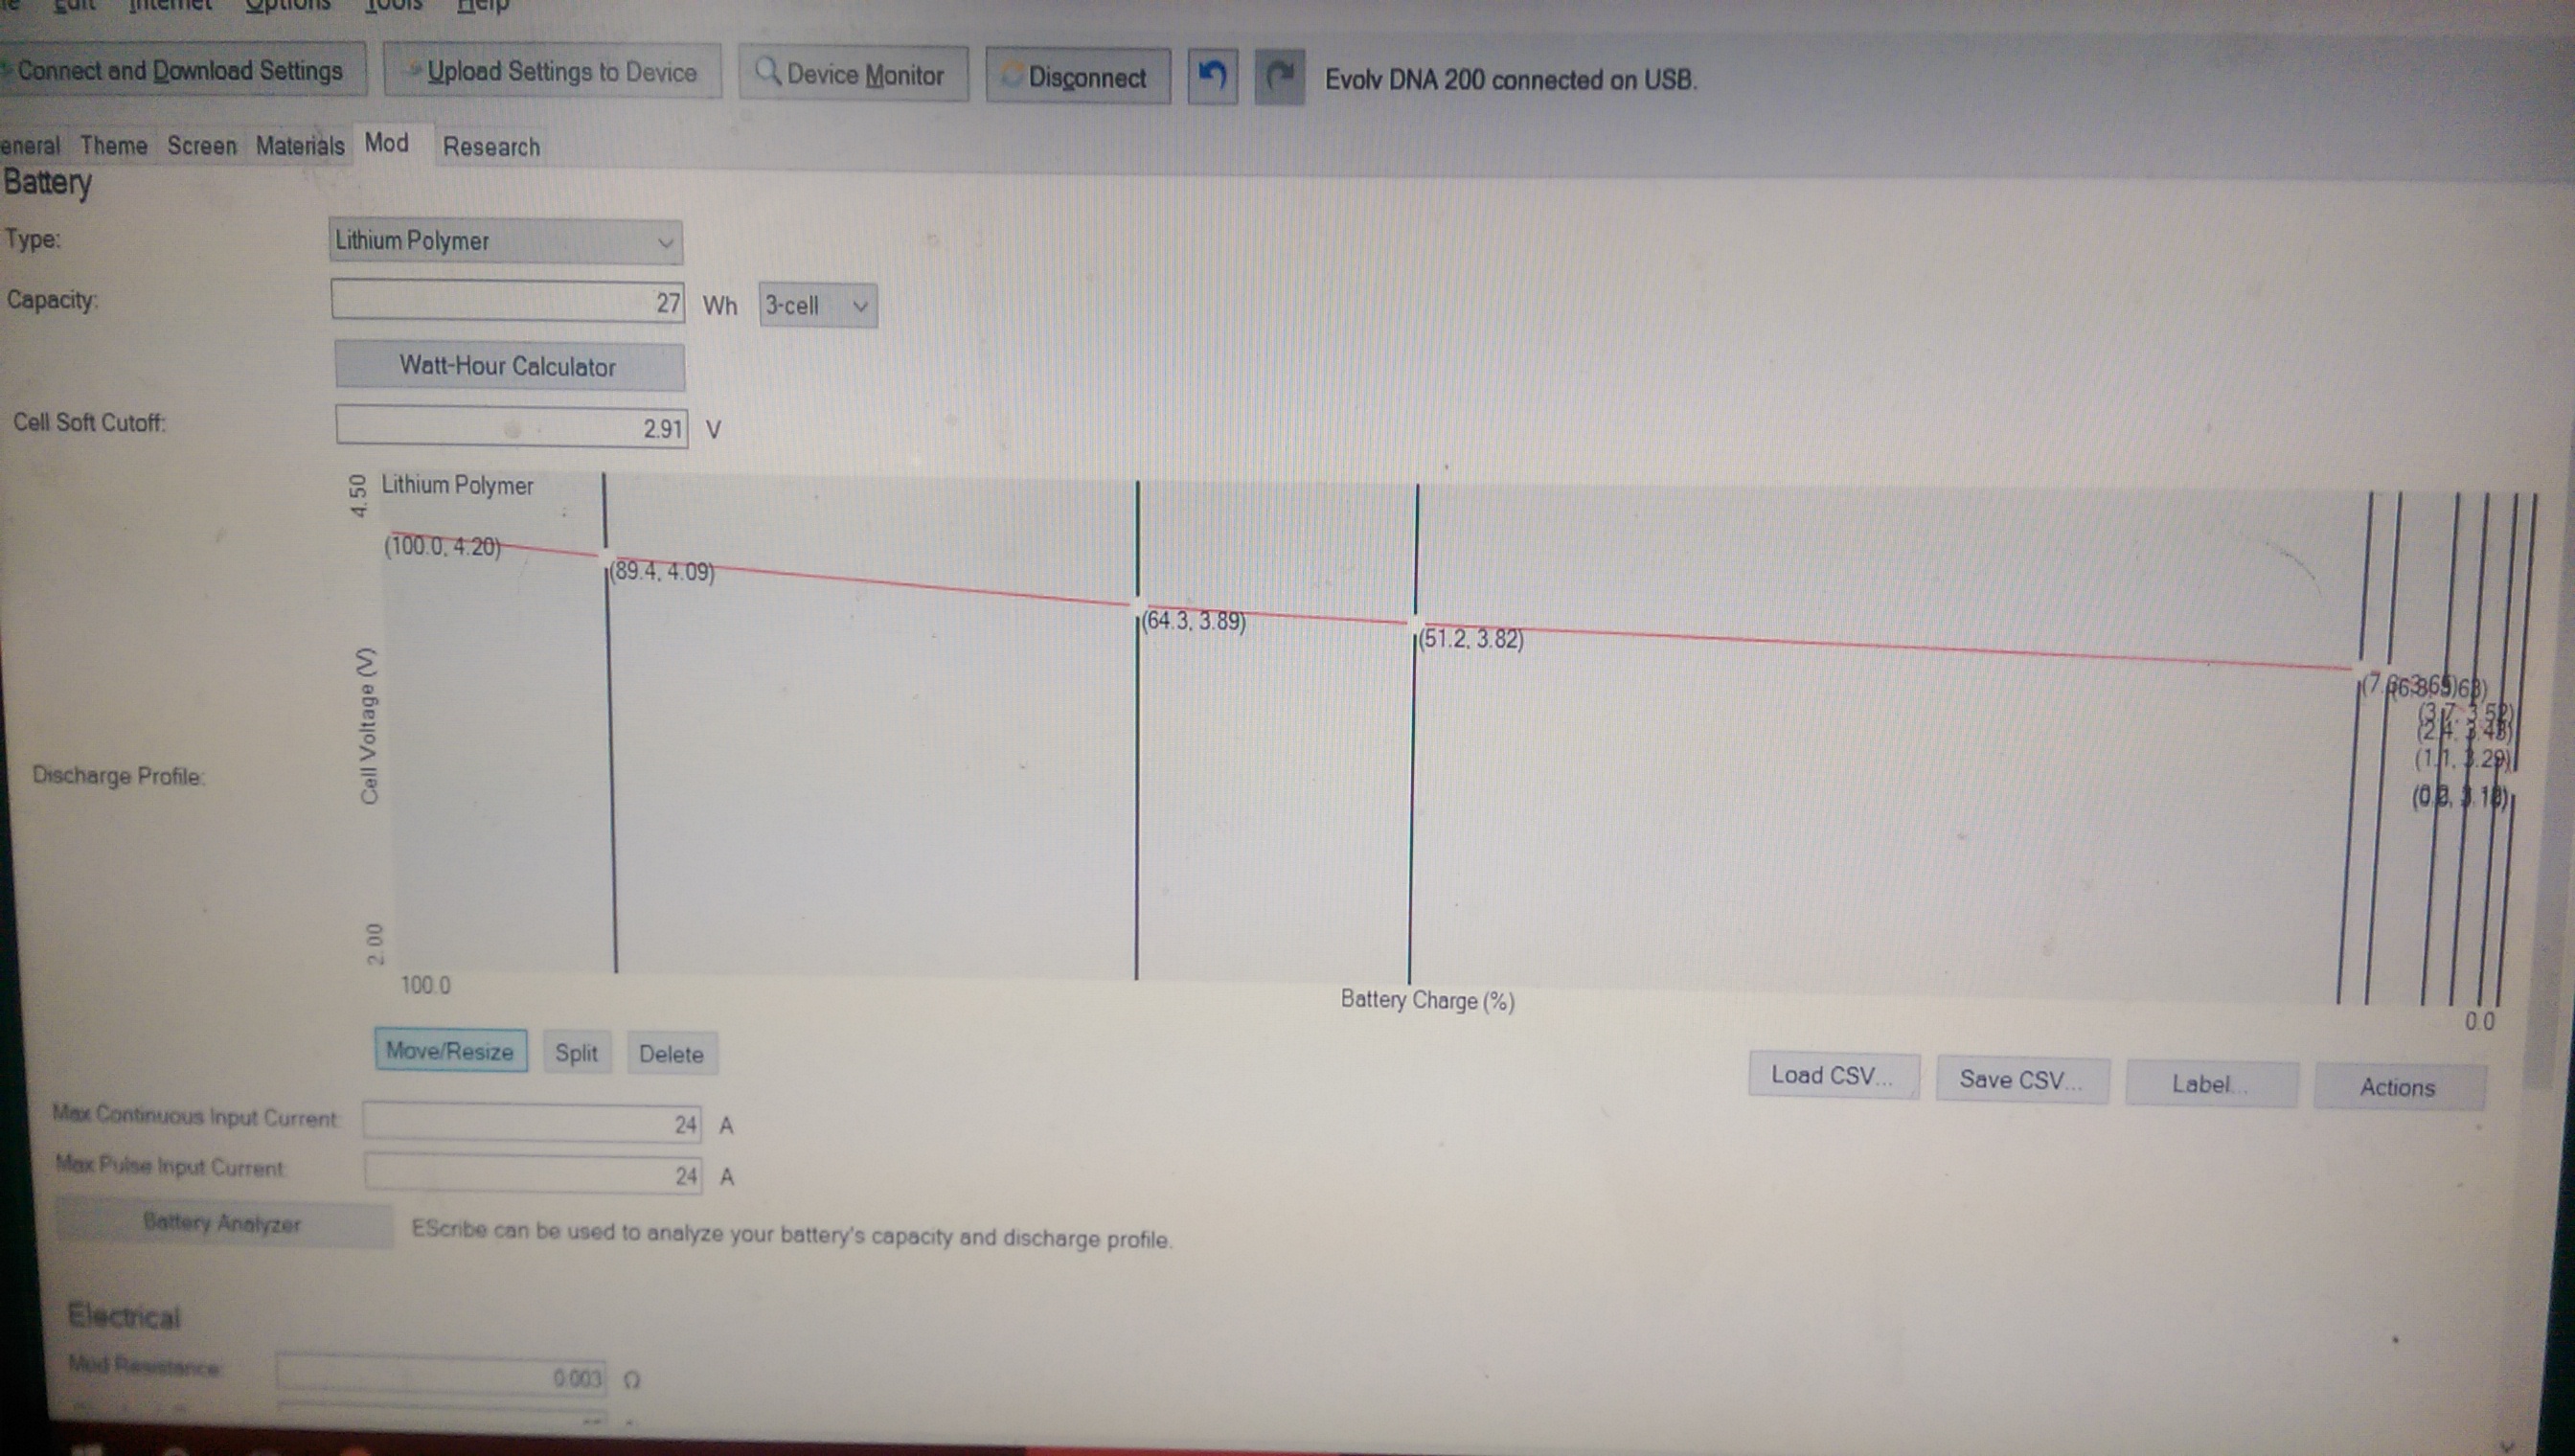Open the battery Type dropdown
2575x1456 pixels.
coord(506,242)
